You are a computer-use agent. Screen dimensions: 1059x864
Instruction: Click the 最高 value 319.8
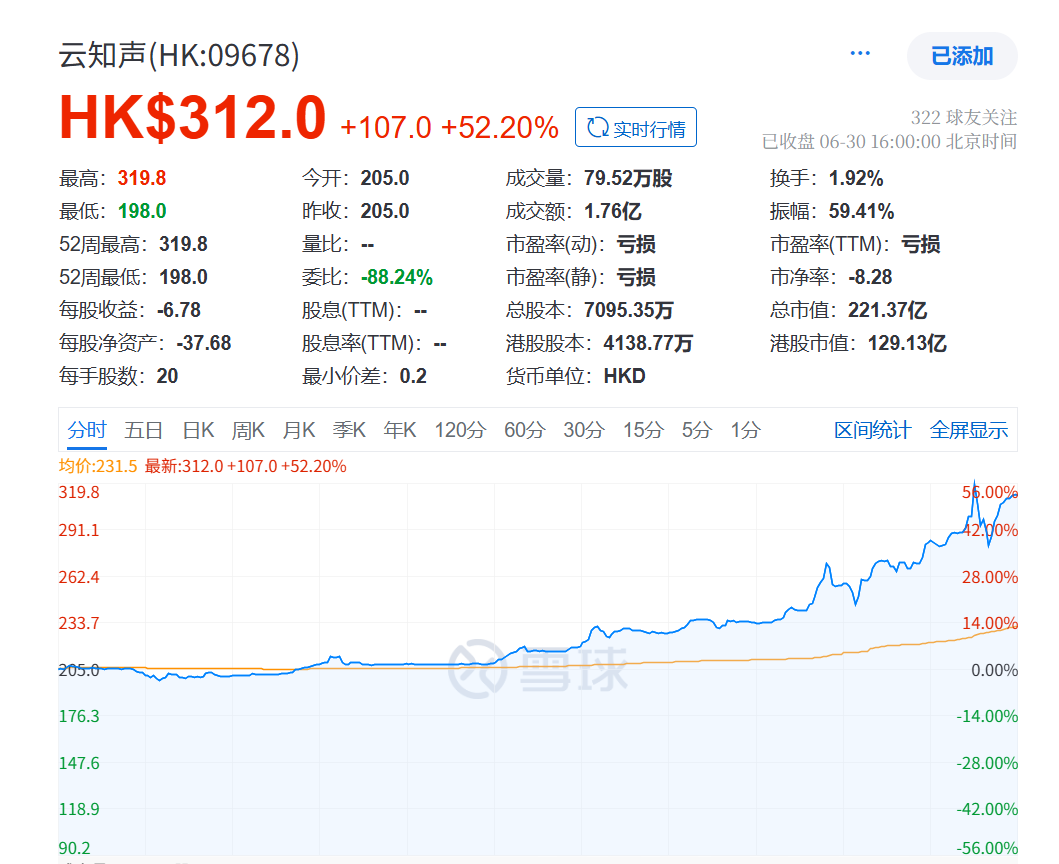pyautogui.click(x=142, y=178)
